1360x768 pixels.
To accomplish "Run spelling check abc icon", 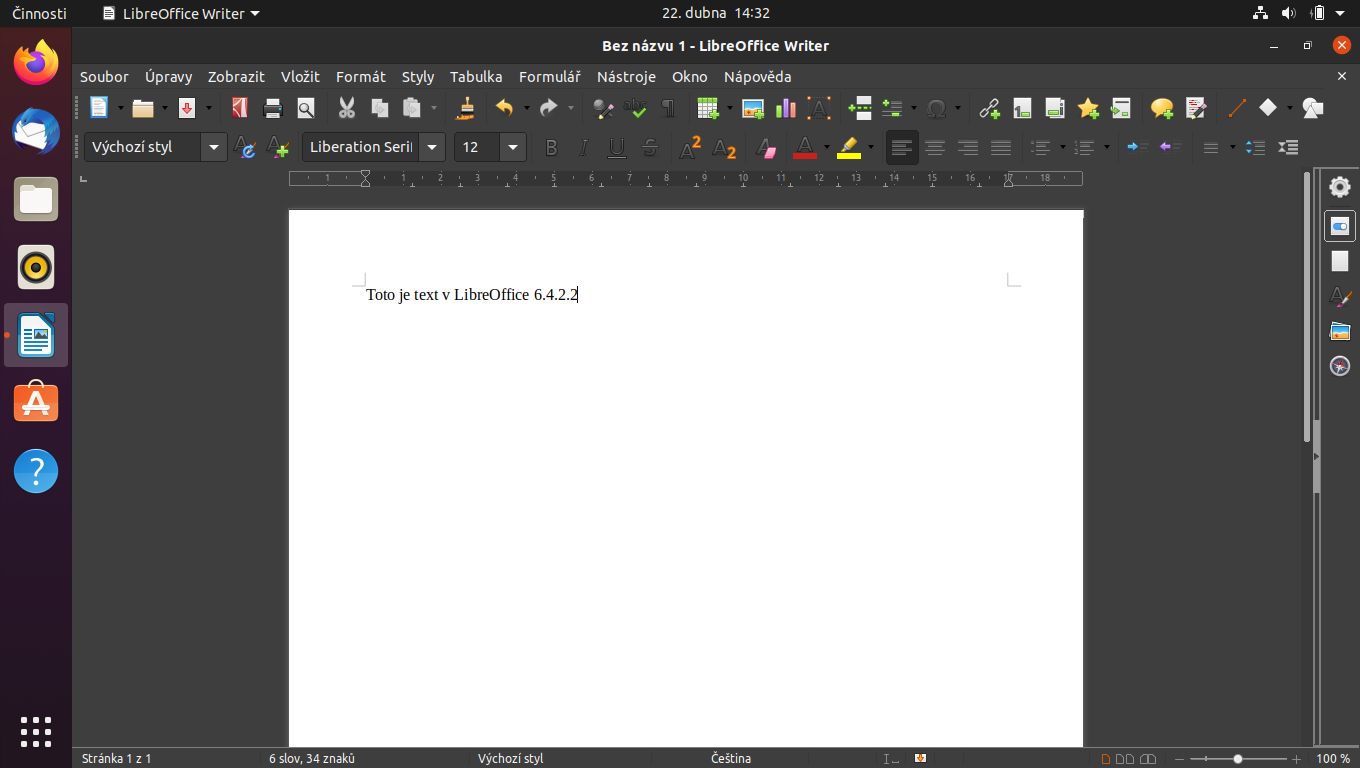I will (x=635, y=108).
